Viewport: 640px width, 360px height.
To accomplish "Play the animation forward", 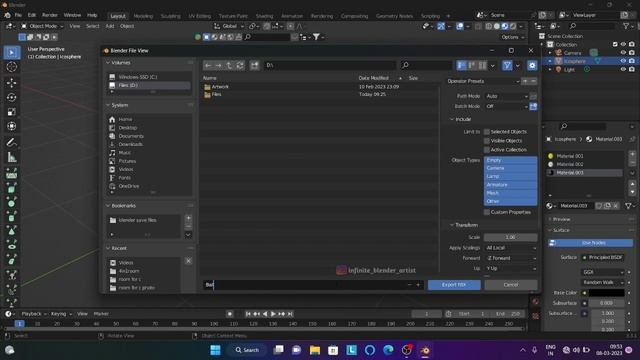I will point(273,314).
